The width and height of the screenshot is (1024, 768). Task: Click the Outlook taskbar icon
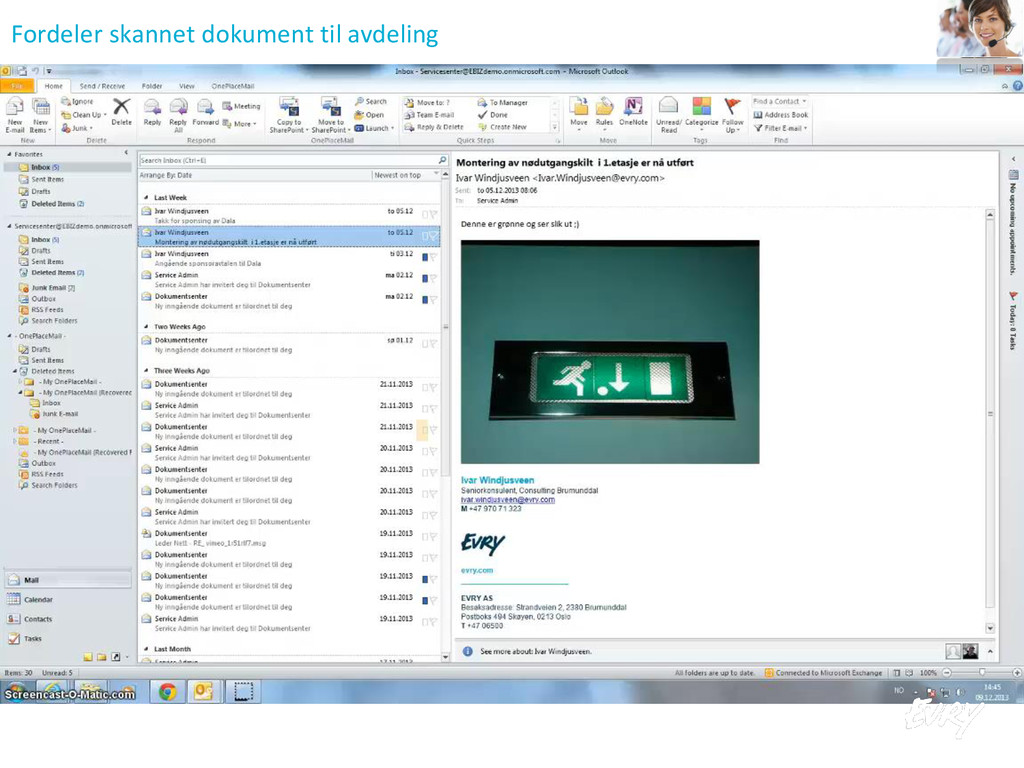204,692
